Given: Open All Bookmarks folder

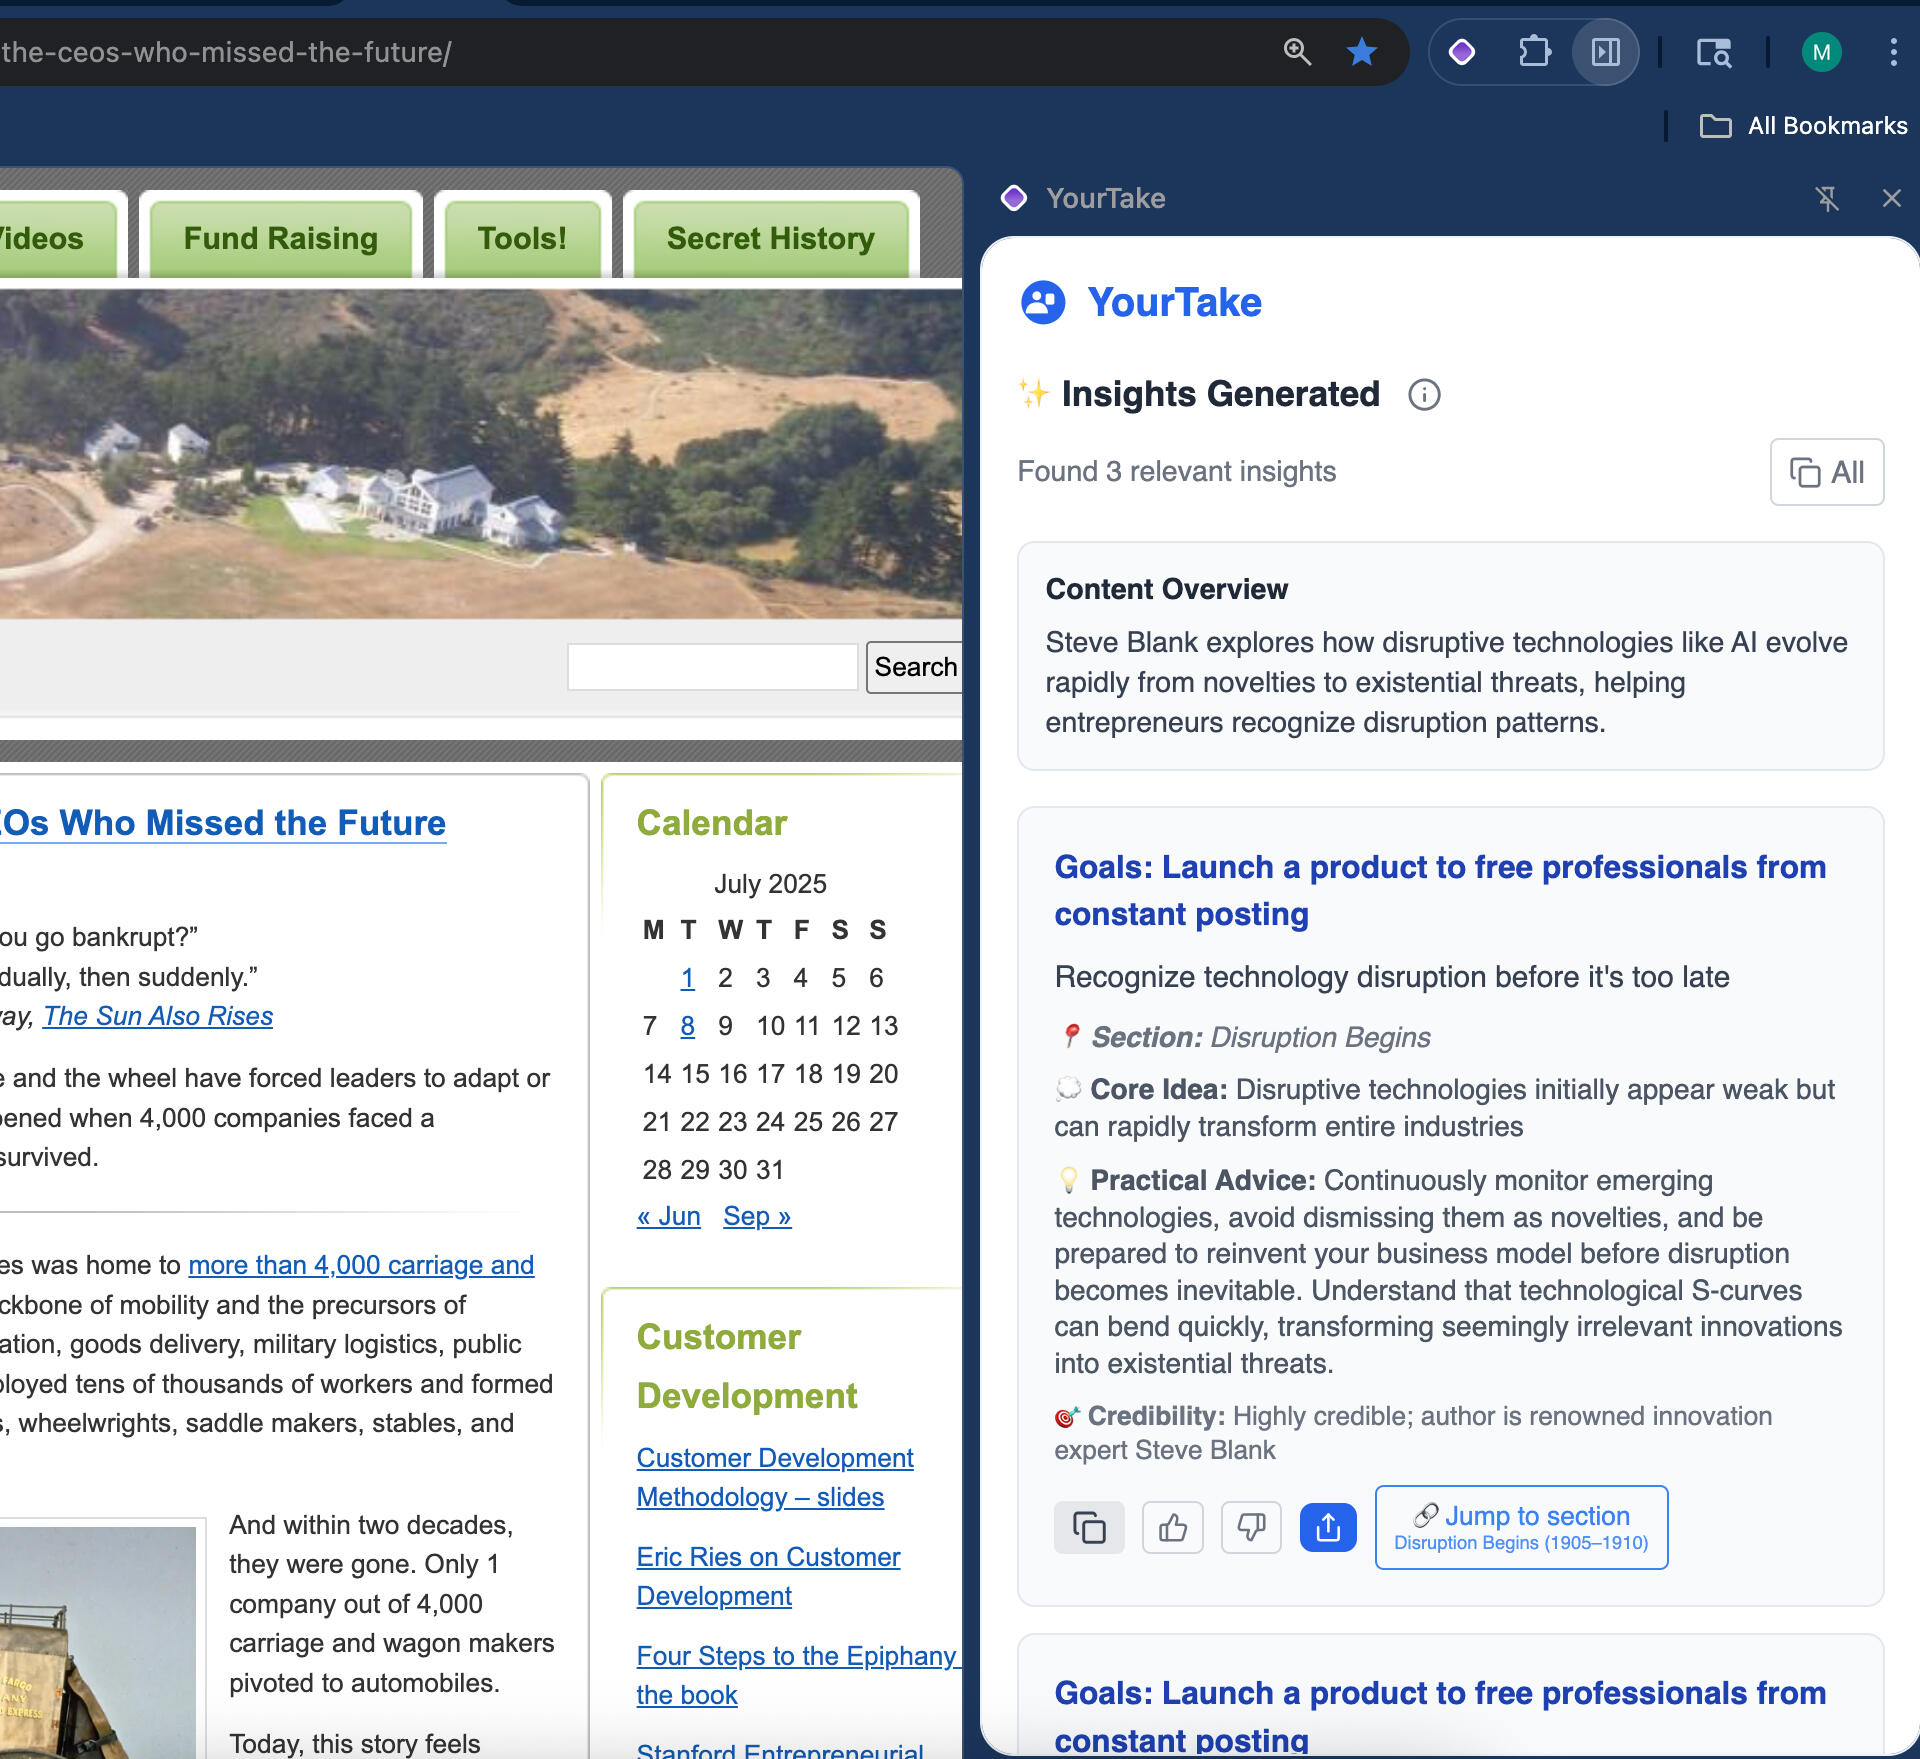Looking at the screenshot, I should click(x=1804, y=126).
